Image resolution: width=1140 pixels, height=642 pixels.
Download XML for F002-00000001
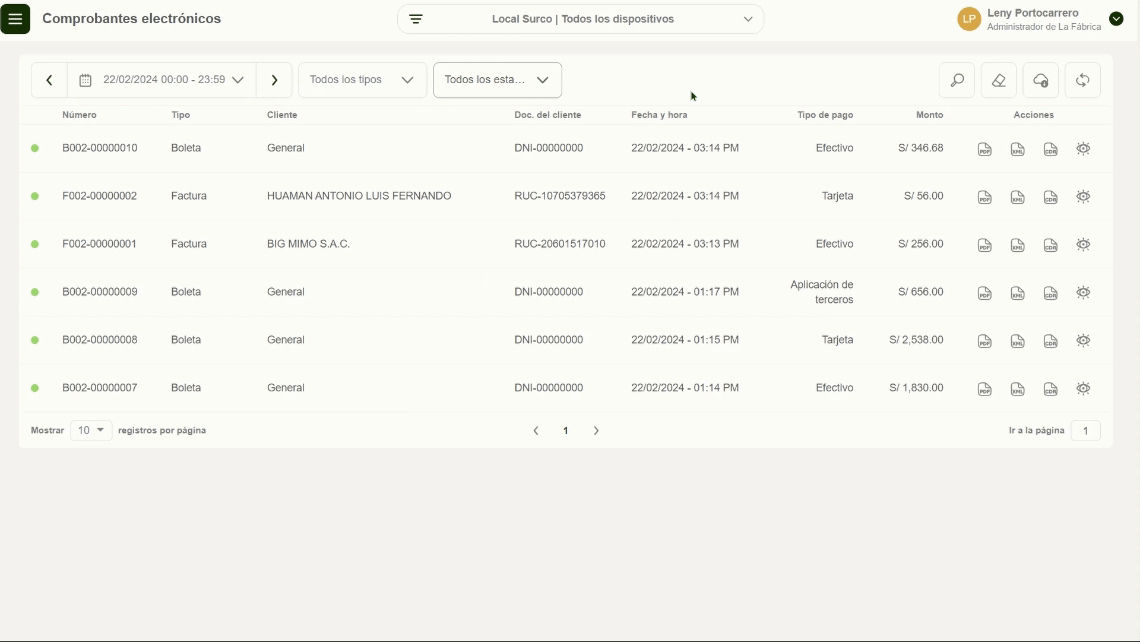pos(1017,245)
